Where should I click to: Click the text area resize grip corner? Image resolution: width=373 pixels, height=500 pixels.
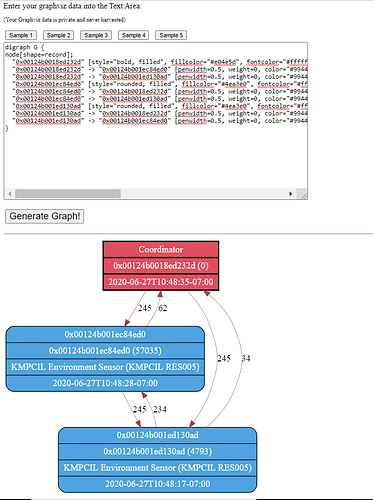click(302, 194)
